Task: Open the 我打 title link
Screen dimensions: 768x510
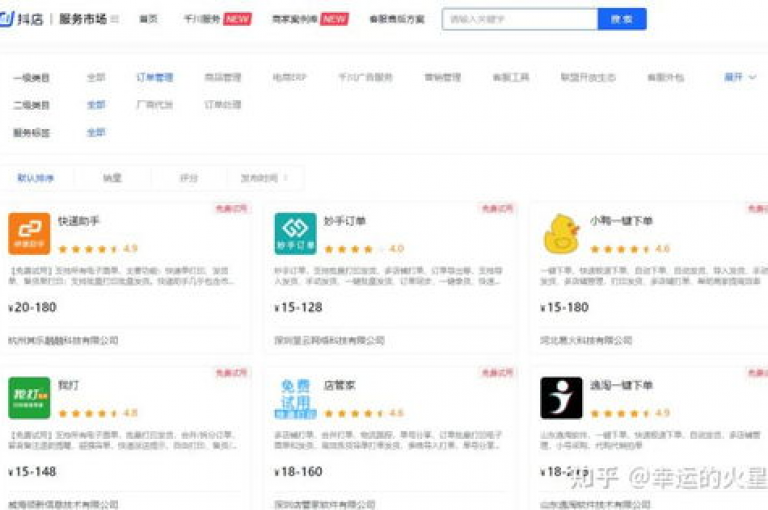Action: 69,385
